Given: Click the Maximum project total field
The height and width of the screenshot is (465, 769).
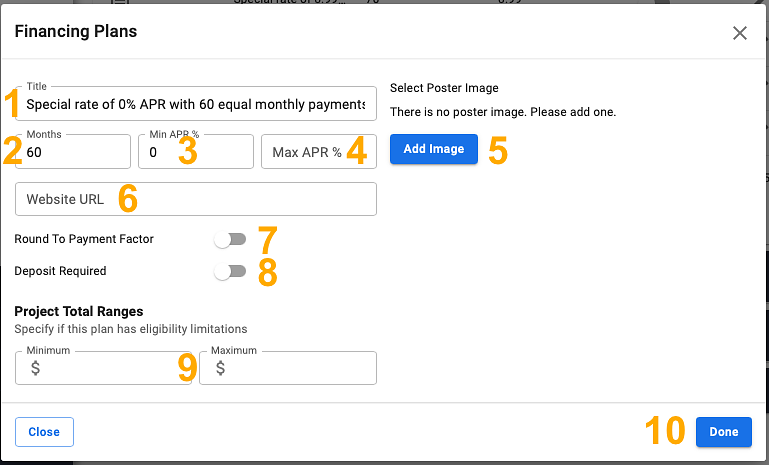Looking at the screenshot, I should click(288, 367).
